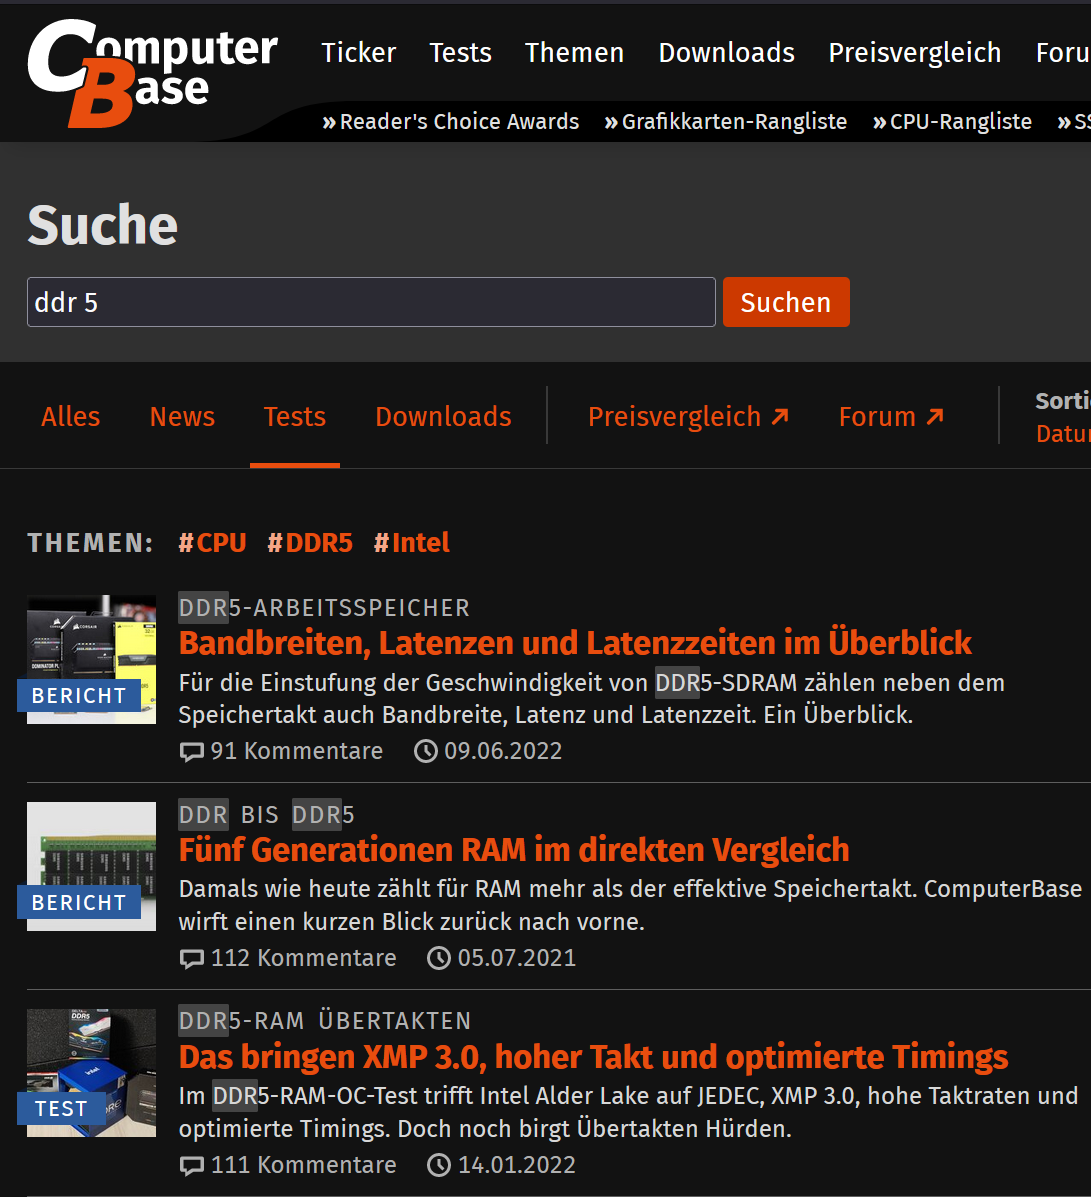Click the comment icon beside 91 Kommentare
This screenshot has height=1197, width=1091.
click(x=191, y=752)
